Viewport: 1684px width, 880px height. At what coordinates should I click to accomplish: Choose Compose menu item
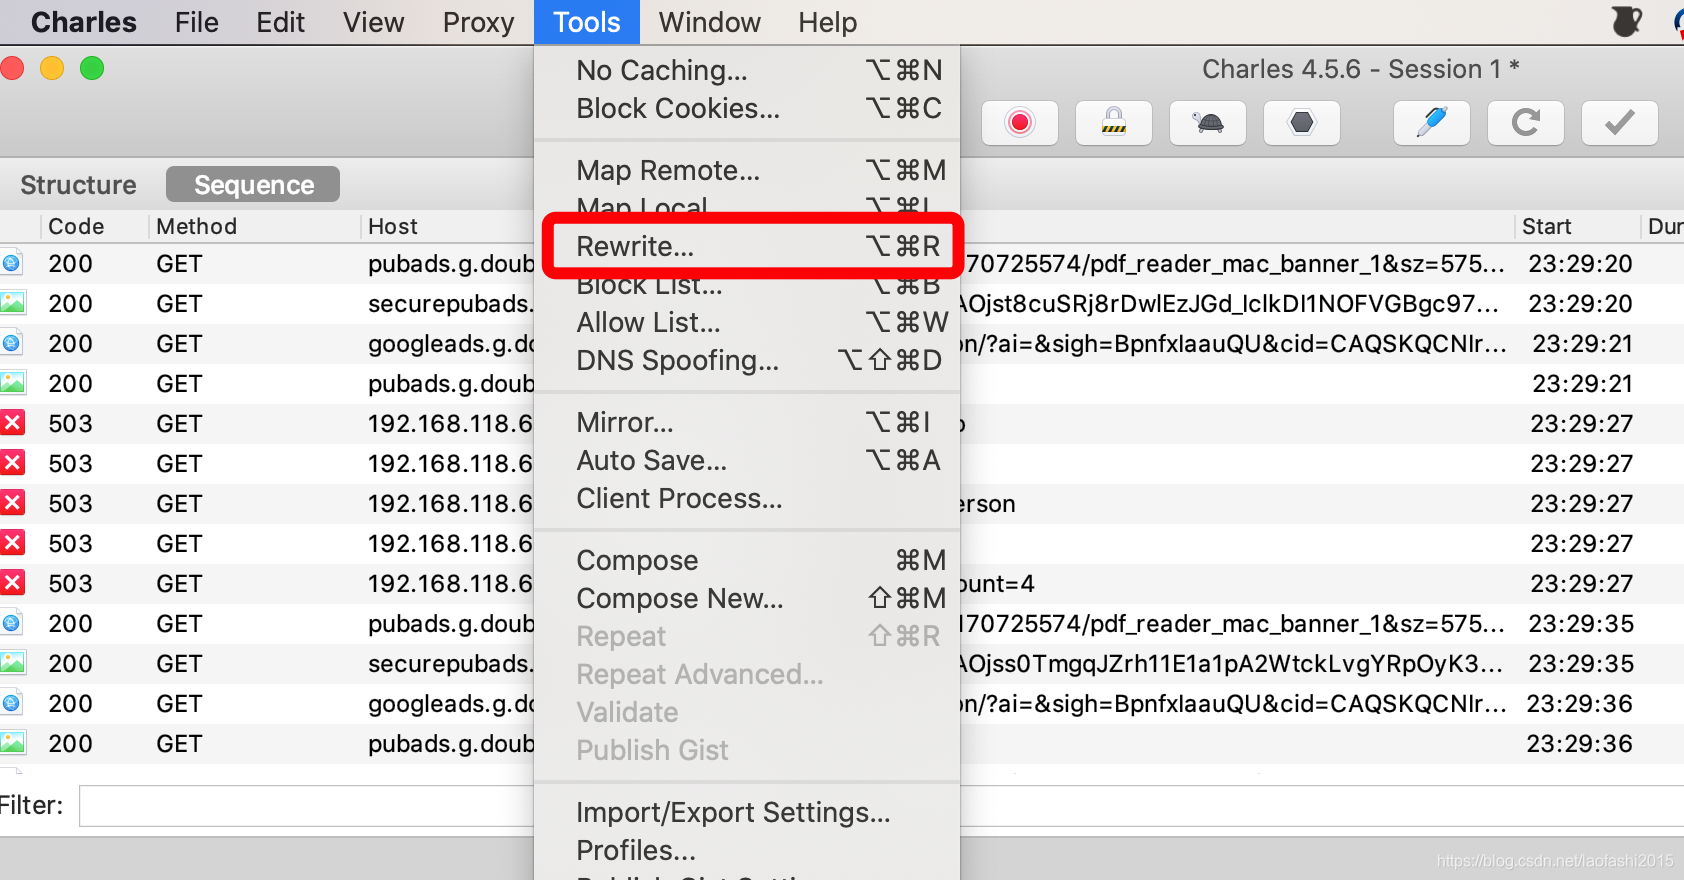click(x=747, y=560)
